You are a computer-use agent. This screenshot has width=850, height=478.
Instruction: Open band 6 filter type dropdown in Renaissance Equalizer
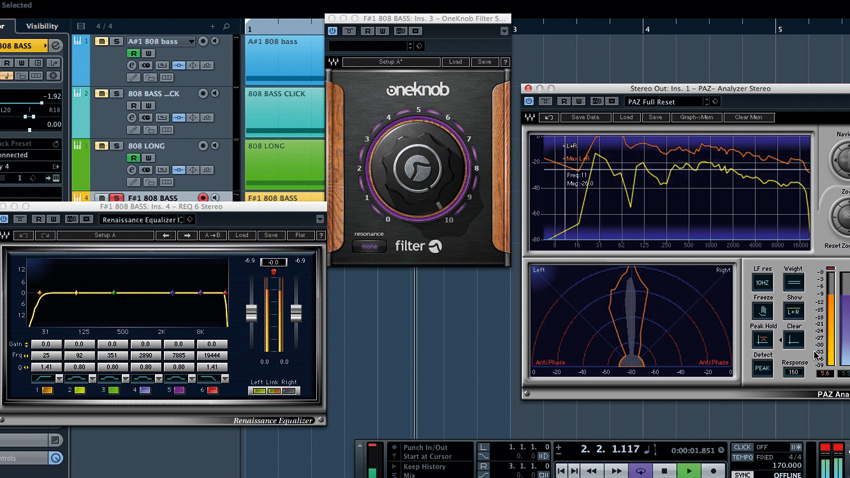click(224, 378)
